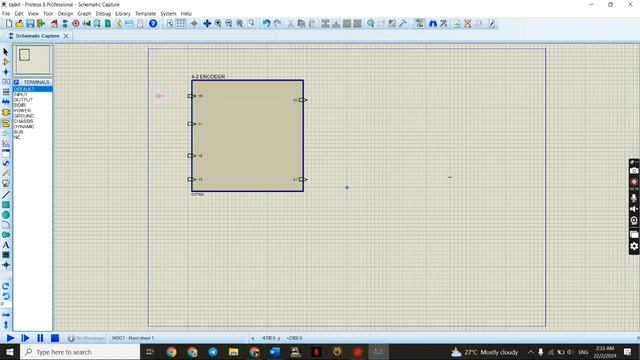Open the View menu
Screen dimensions: 640x360
coord(33,13)
